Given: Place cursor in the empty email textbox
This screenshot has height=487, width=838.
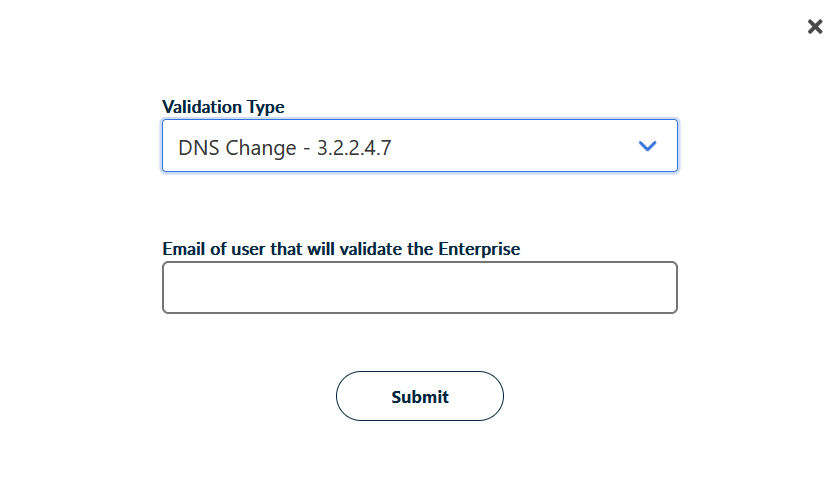Looking at the screenshot, I should 419,288.
